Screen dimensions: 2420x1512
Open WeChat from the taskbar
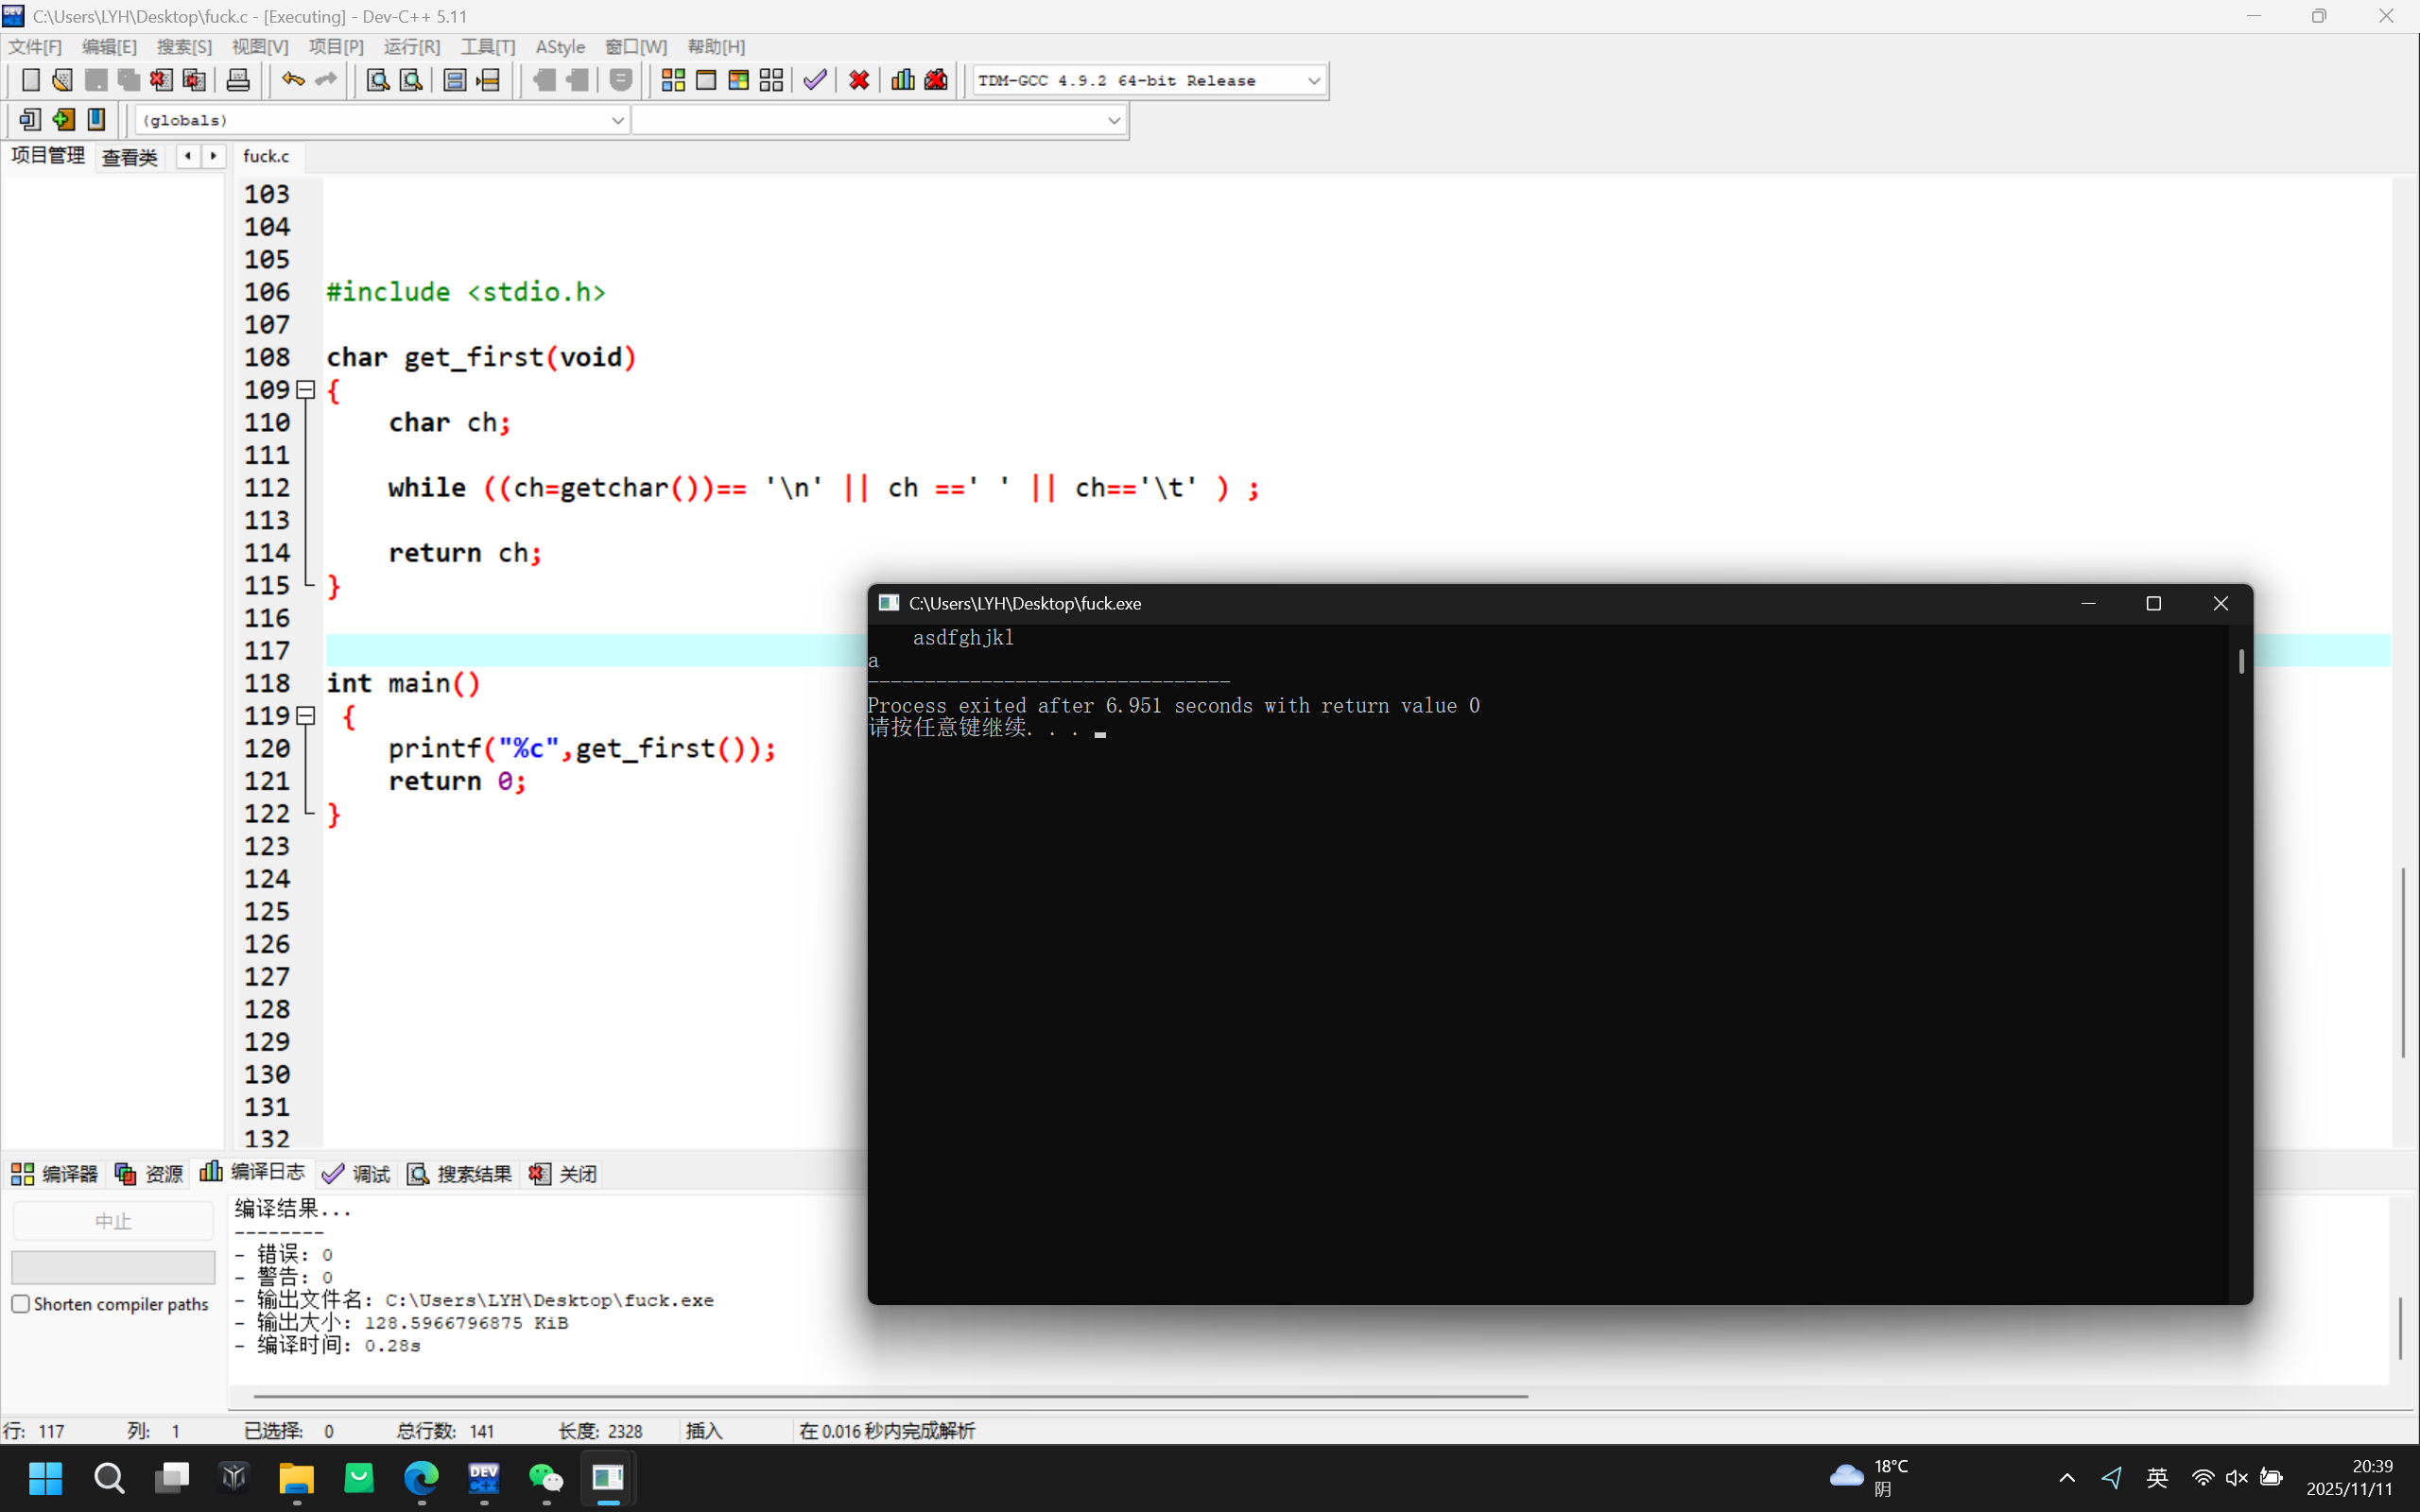(x=546, y=1478)
